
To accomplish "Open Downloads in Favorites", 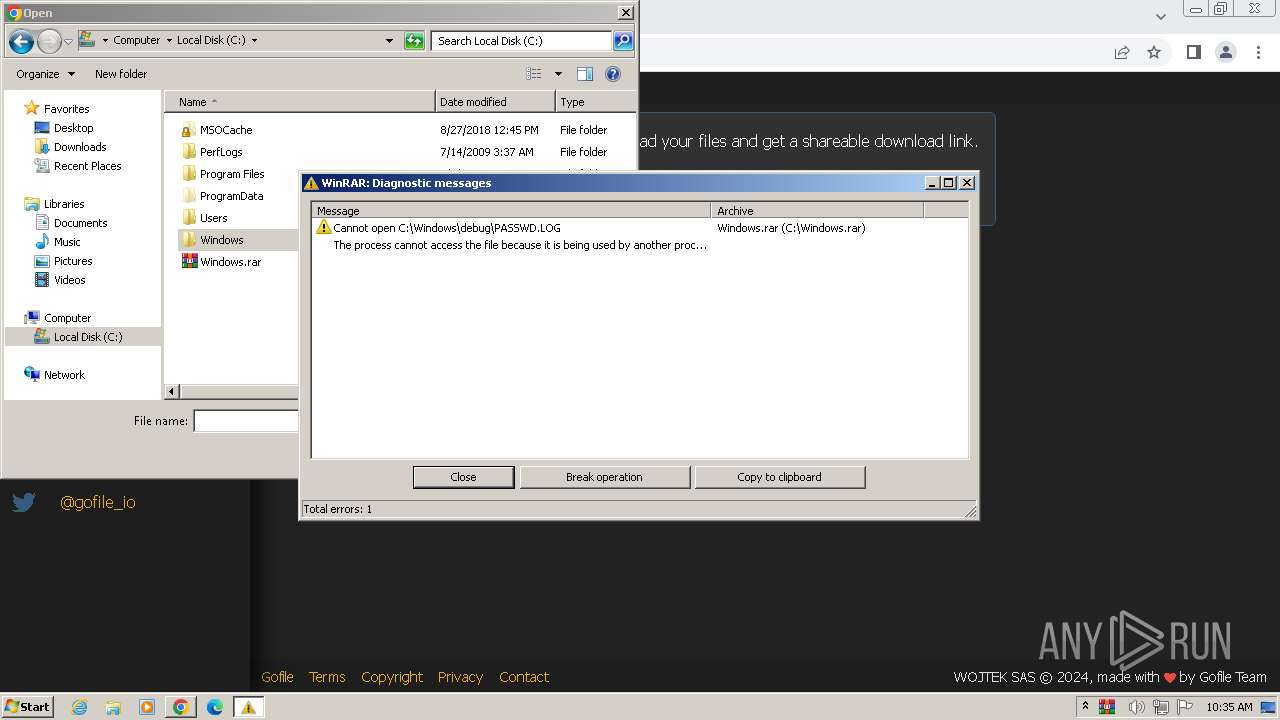I will (x=80, y=147).
